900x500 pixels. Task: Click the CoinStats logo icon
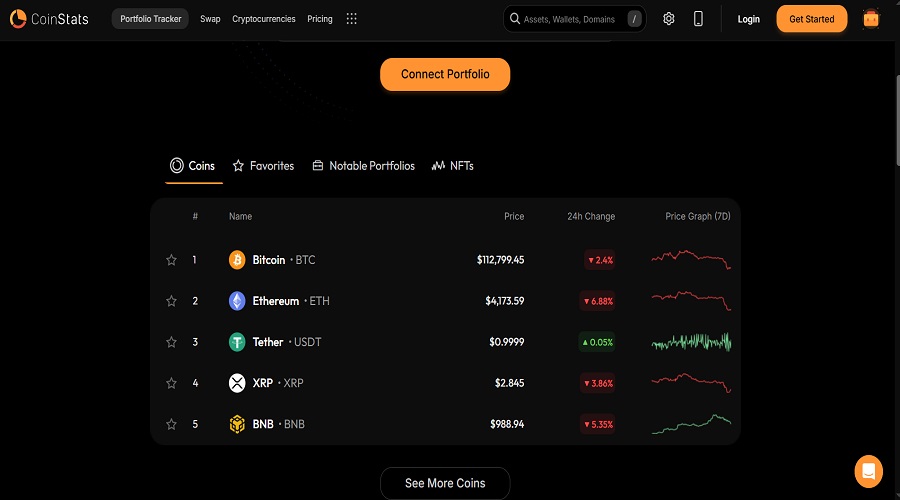tap(18, 19)
